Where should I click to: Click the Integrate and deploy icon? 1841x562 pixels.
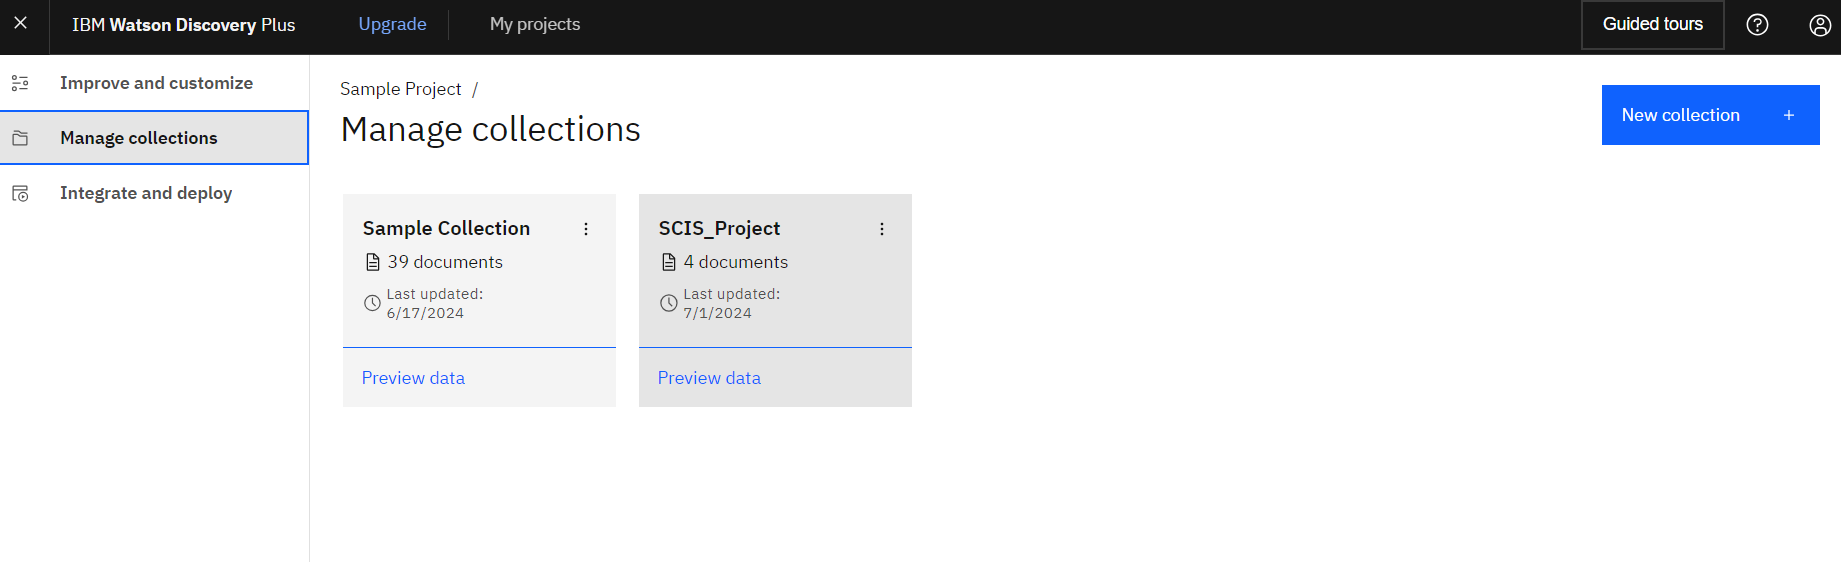click(x=20, y=193)
